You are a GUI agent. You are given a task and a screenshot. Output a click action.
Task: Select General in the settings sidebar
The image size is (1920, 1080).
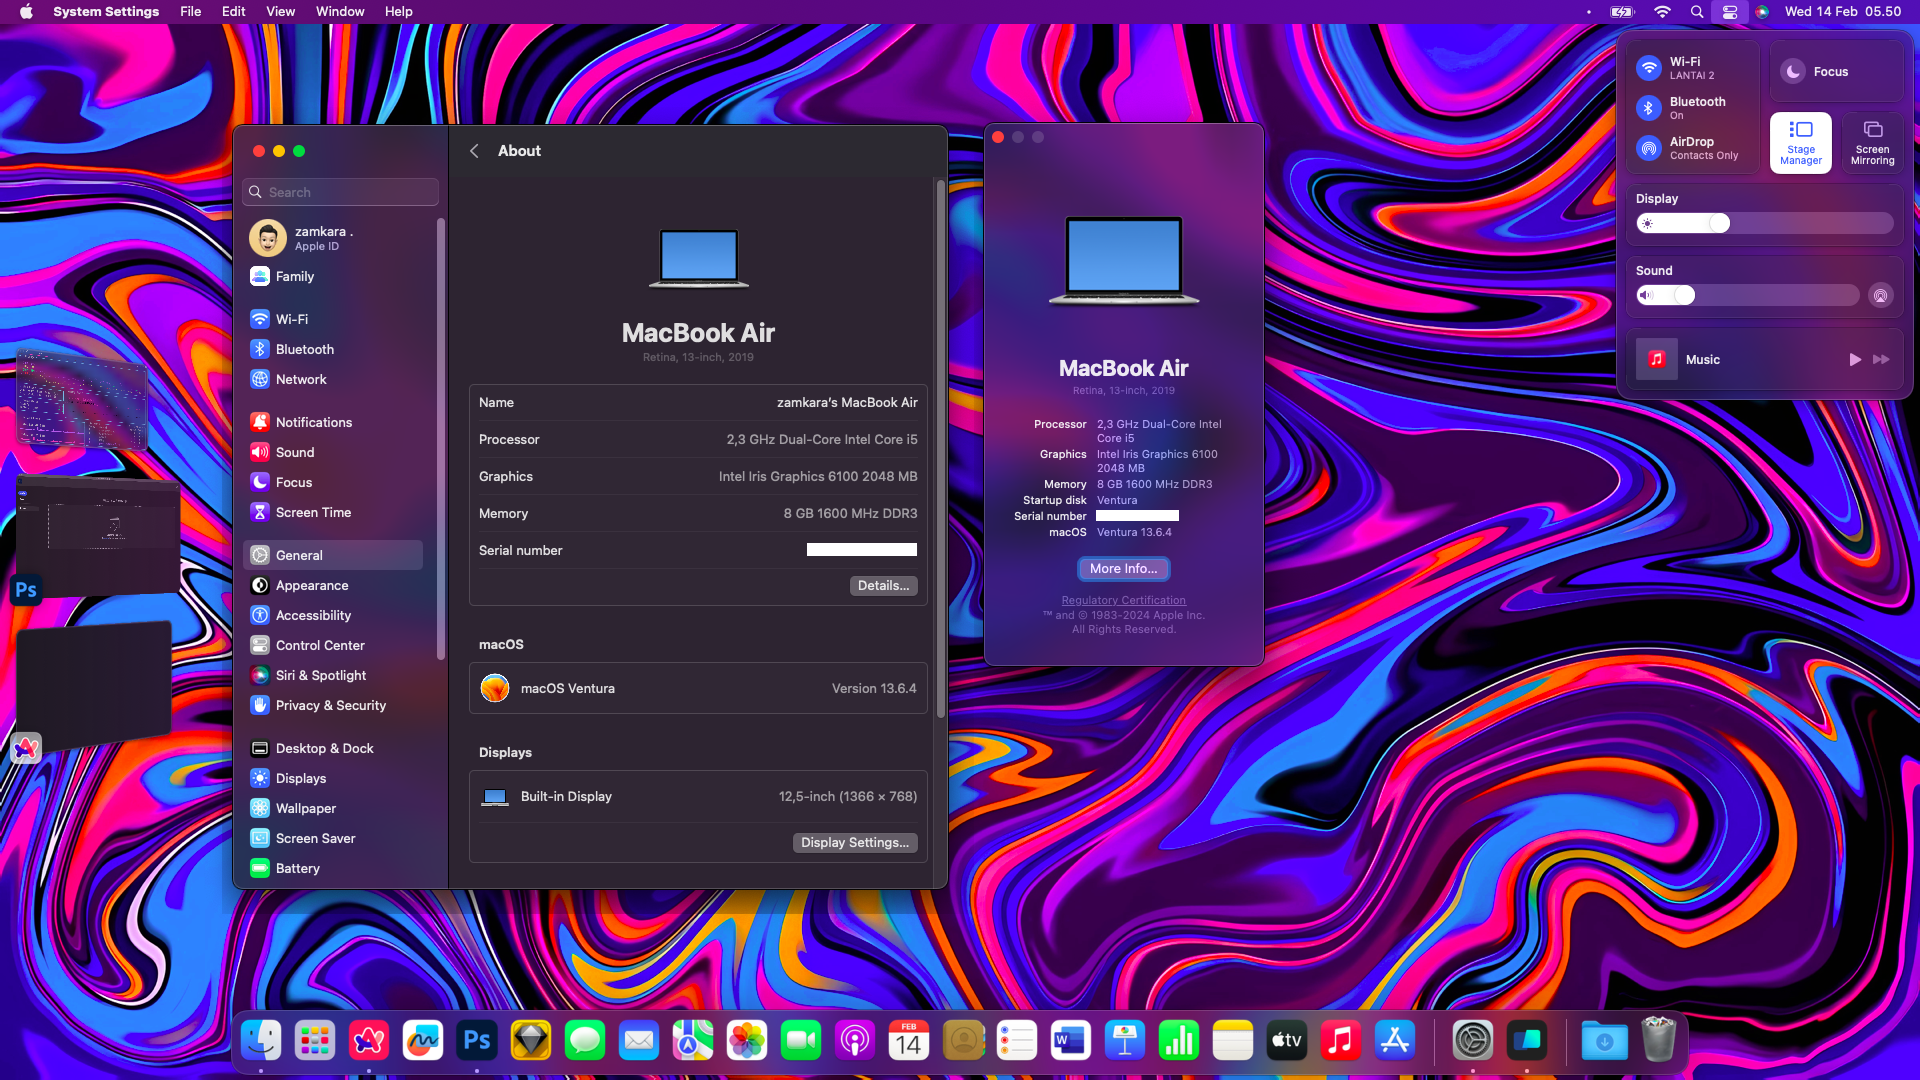coord(333,555)
